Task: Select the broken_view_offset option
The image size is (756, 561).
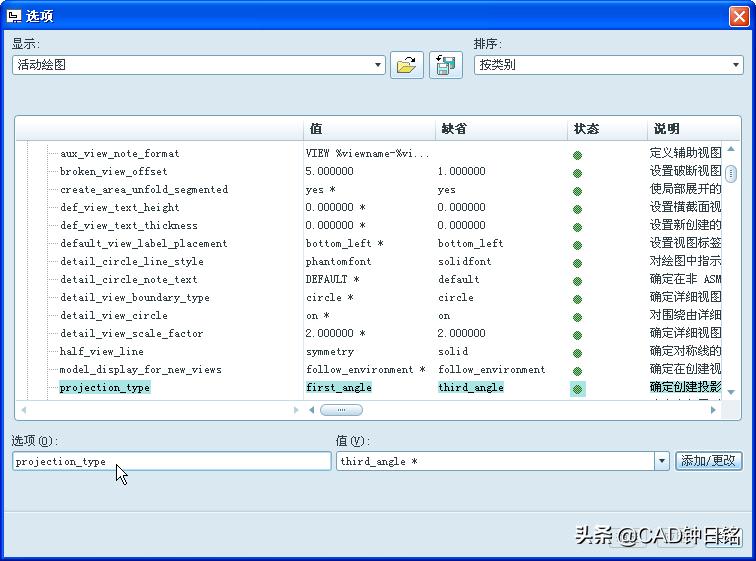Action: point(114,172)
